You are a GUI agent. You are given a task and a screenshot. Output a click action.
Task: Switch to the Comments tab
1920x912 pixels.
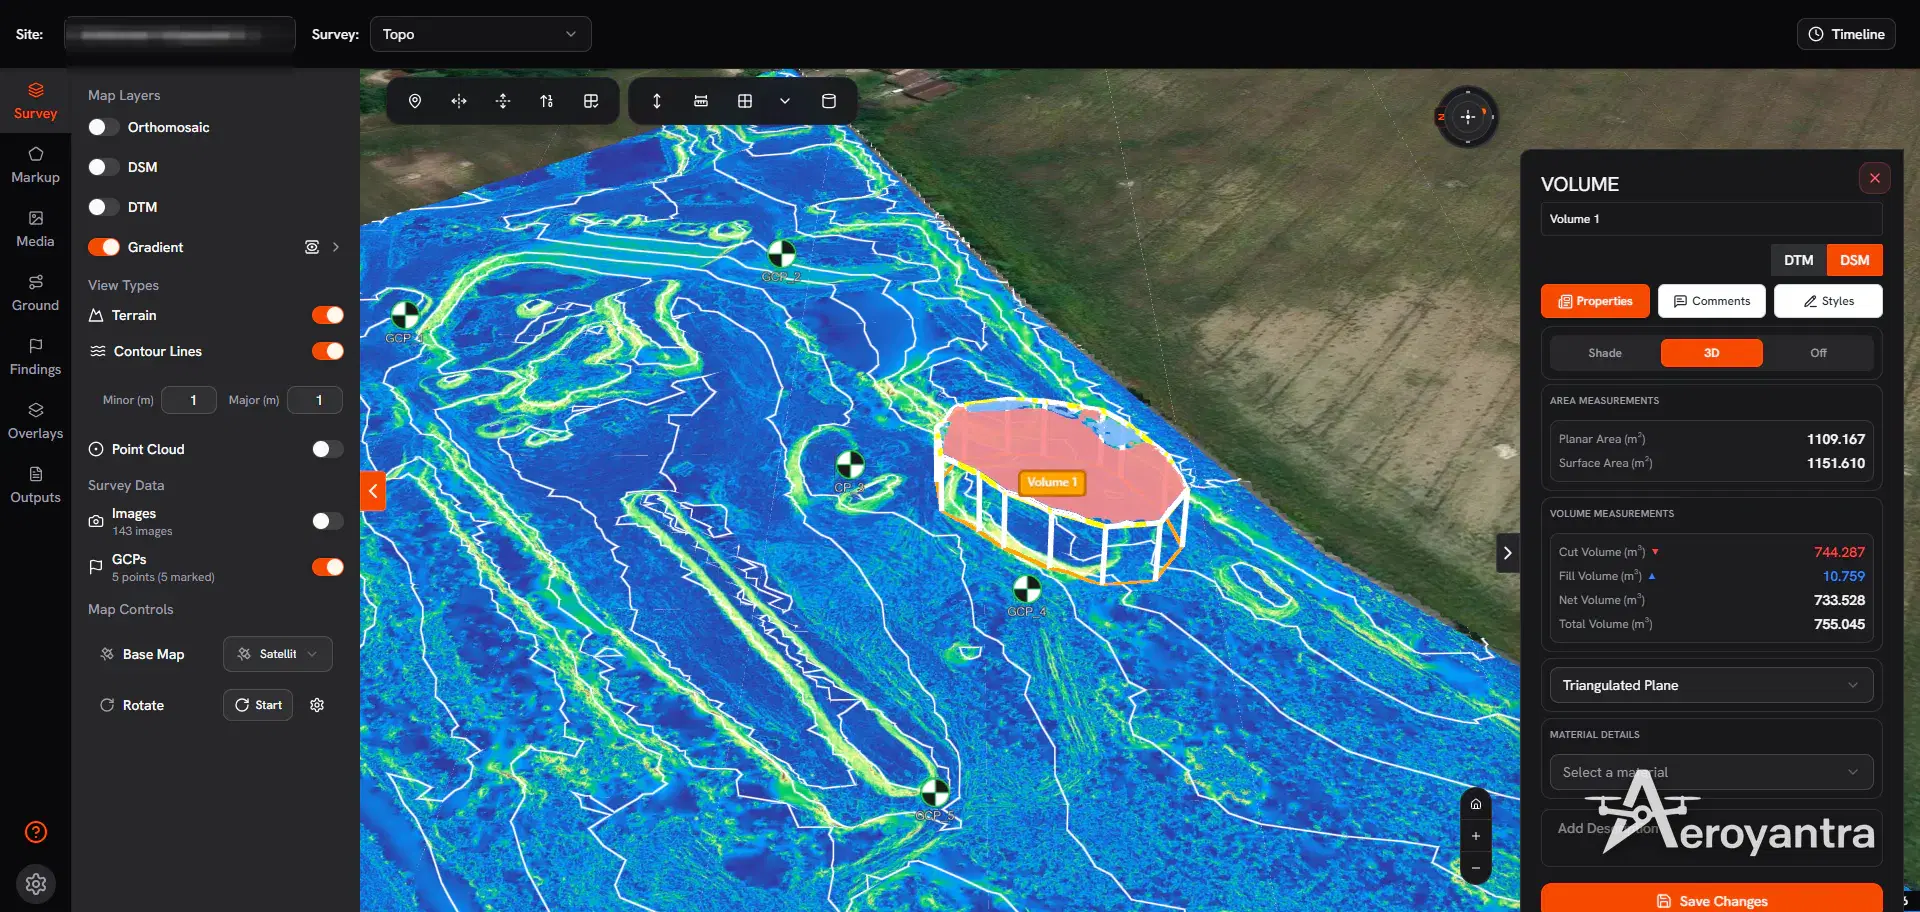tap(1712, 301)
